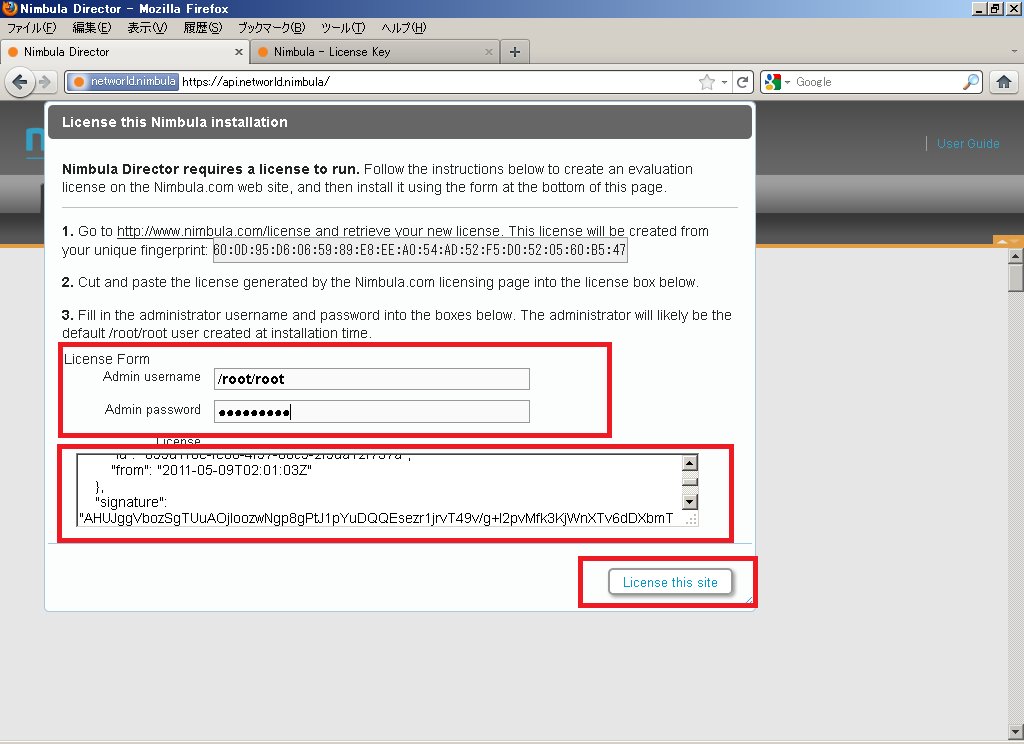Click the Firefox back arrow button
The image size is (1024, 744).
pyautogui.click(x=20, y=82)
